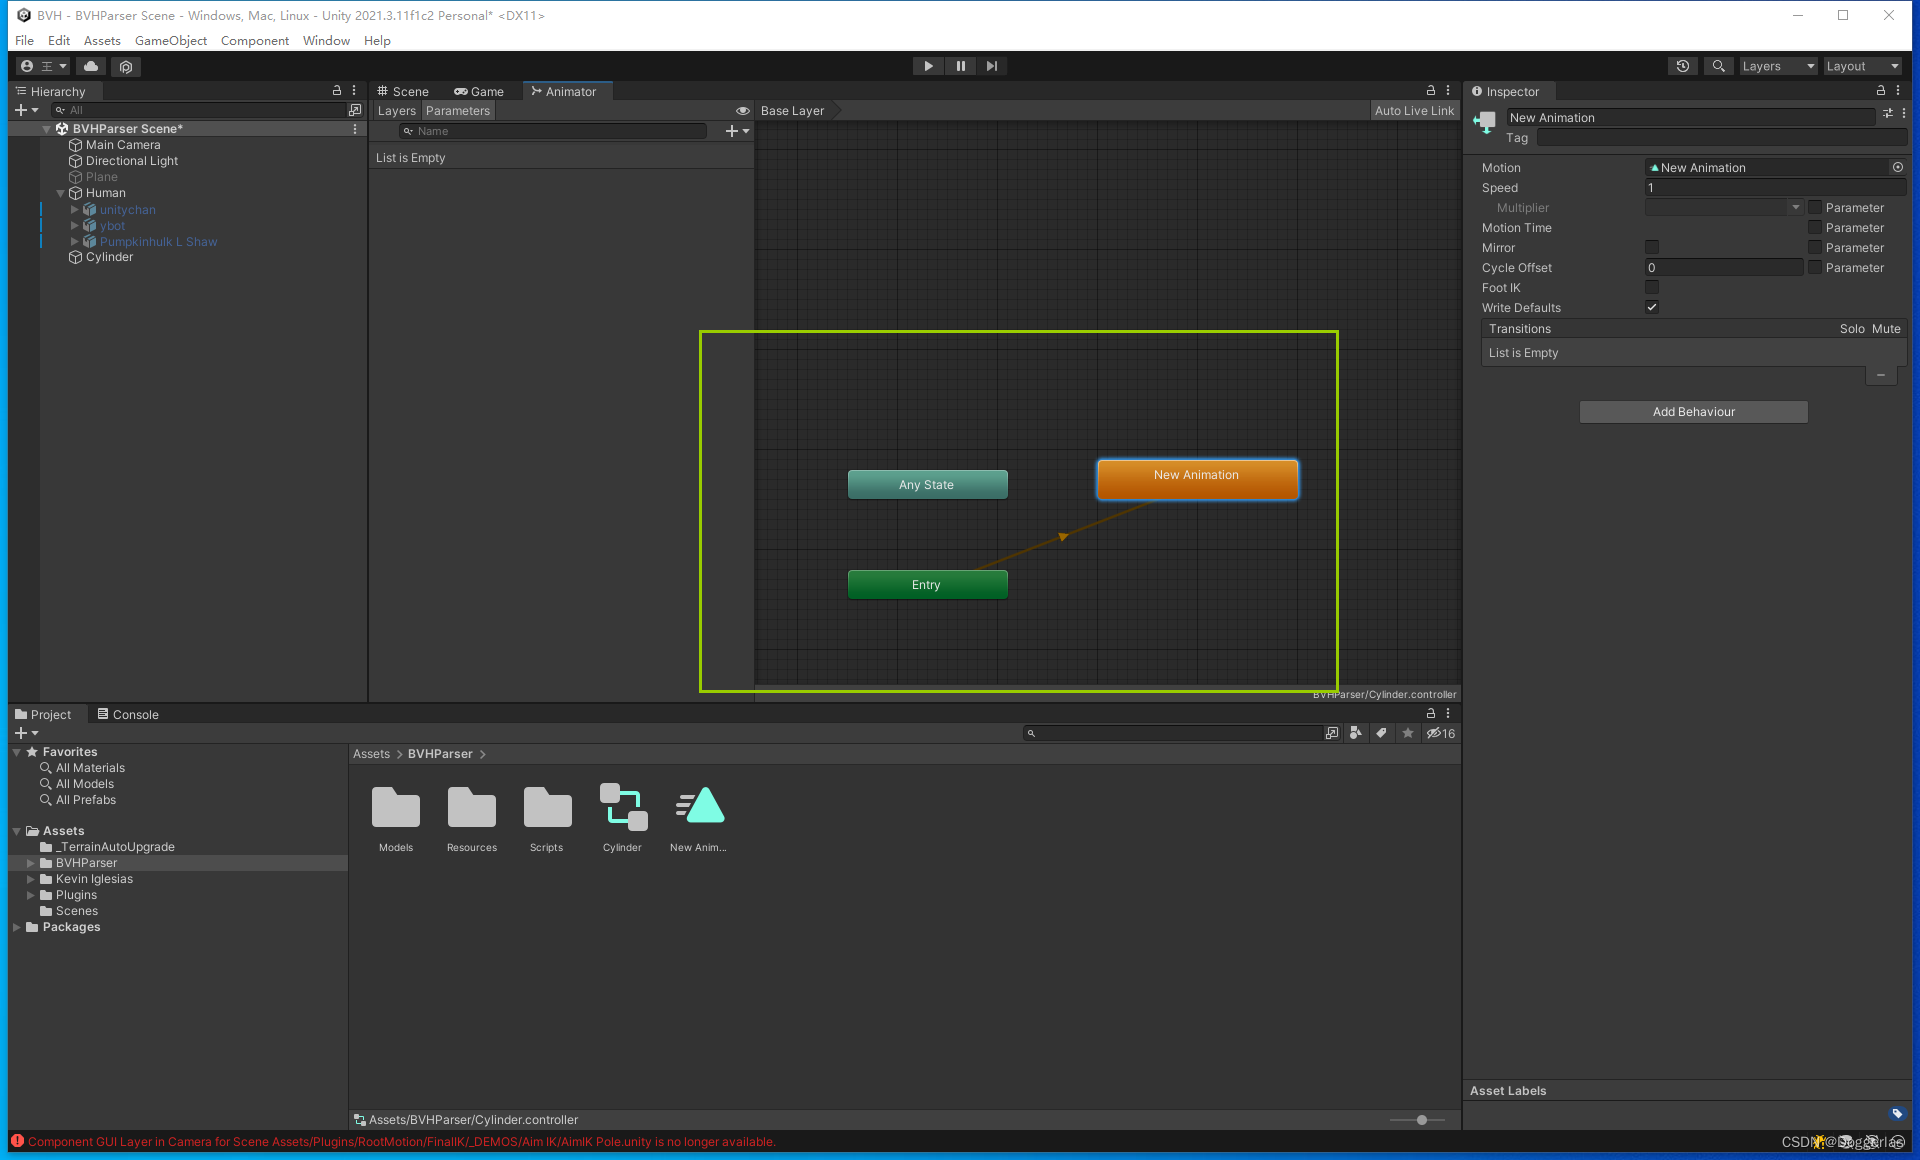1920x1160 pixels.
Task: Toggle the Animator layer visibility eye
Action: coord(742,111)
